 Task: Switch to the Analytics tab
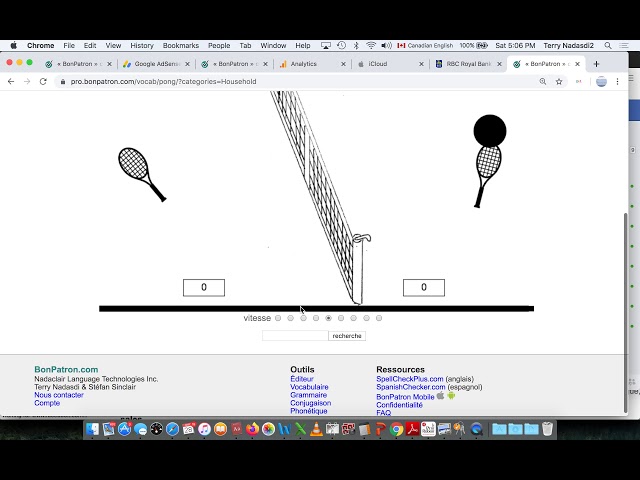[x=312, y=64]
